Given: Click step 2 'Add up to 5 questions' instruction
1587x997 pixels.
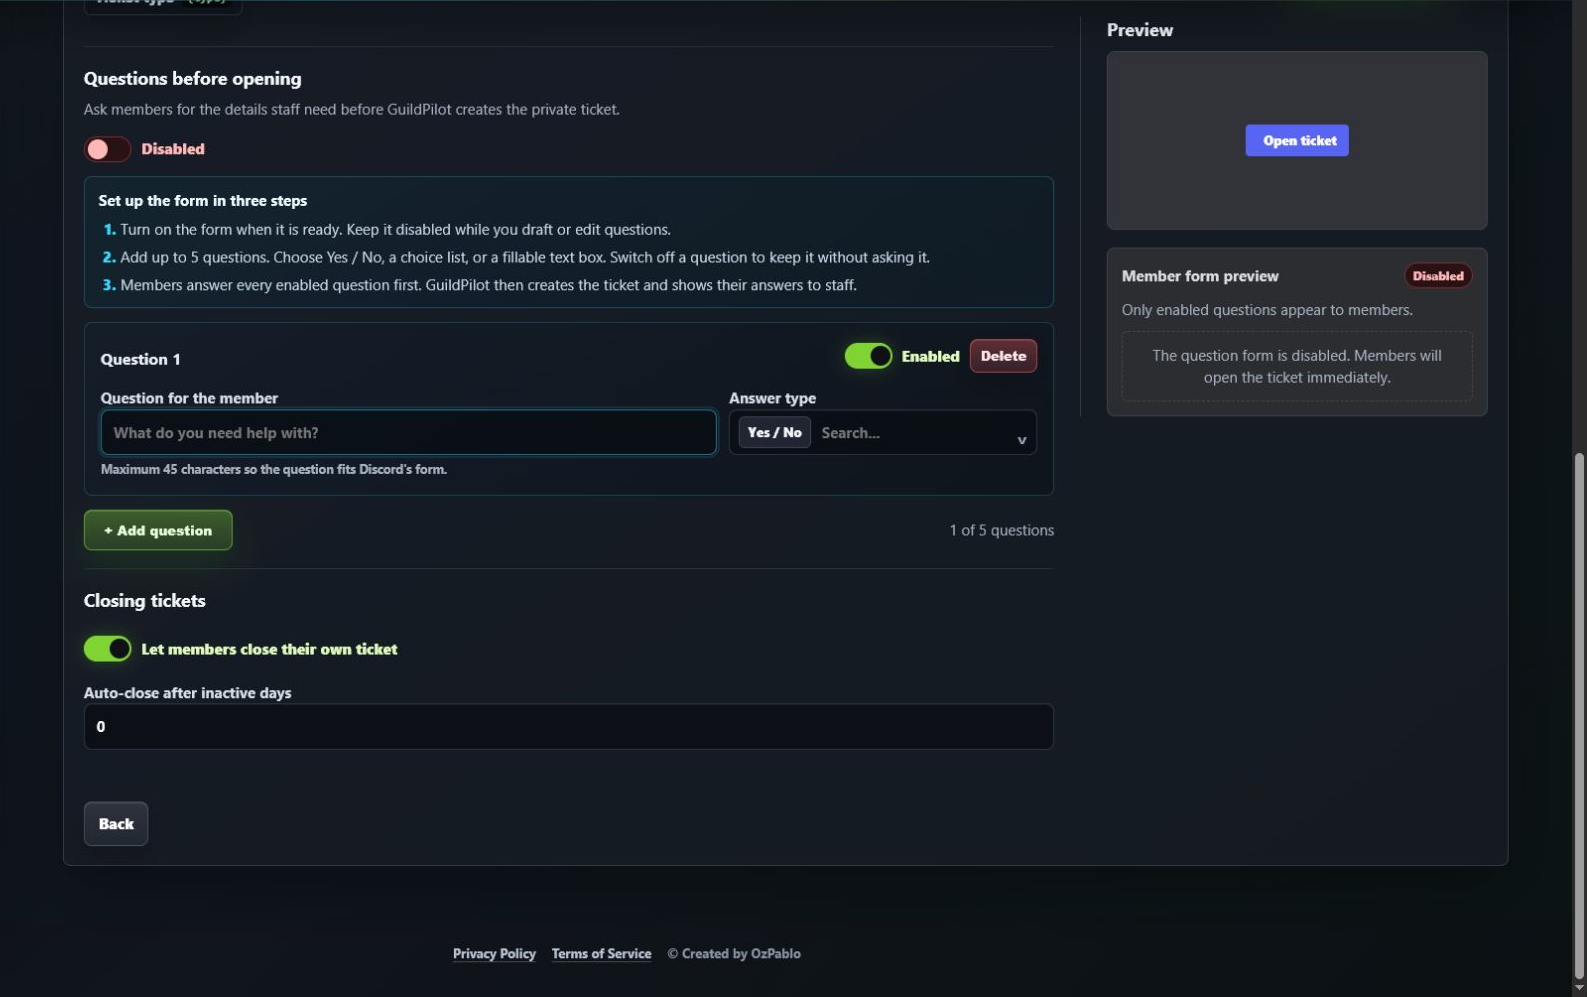Looking at the screenshot, I should [524, 257].
